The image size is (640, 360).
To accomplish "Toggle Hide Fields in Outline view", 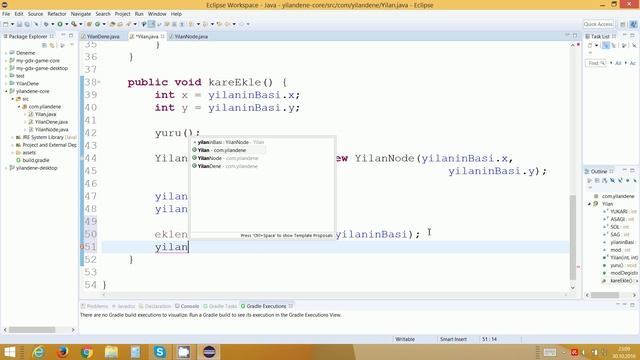I will [612, 180].
